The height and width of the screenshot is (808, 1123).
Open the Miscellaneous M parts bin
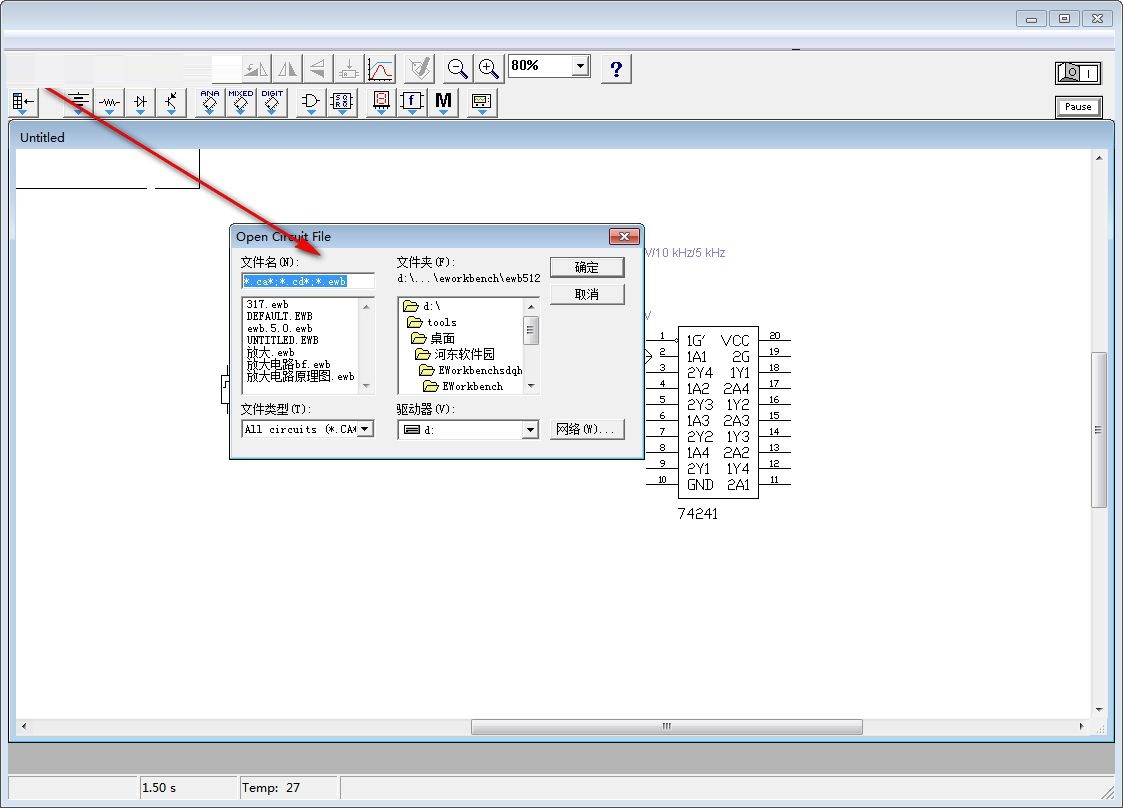tap(443, 102)
